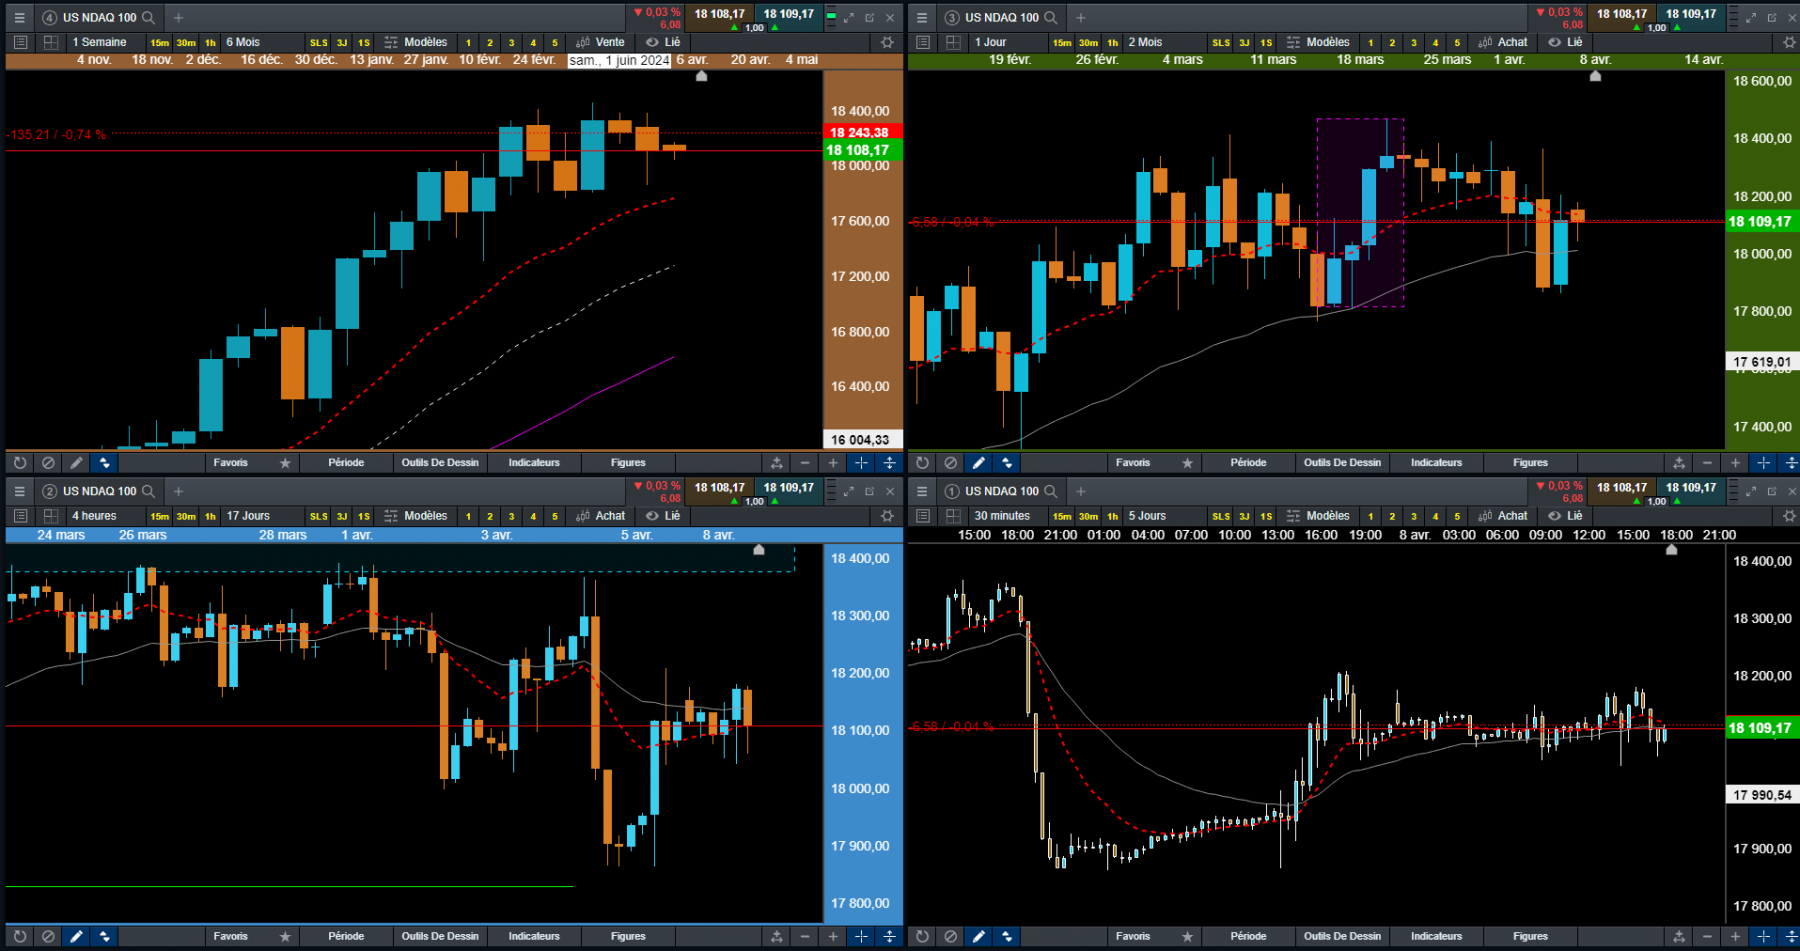Open the 1 Jour interval dropdown in chart 3
The height and width of the screenshot is (951, 1800).
1007,42
